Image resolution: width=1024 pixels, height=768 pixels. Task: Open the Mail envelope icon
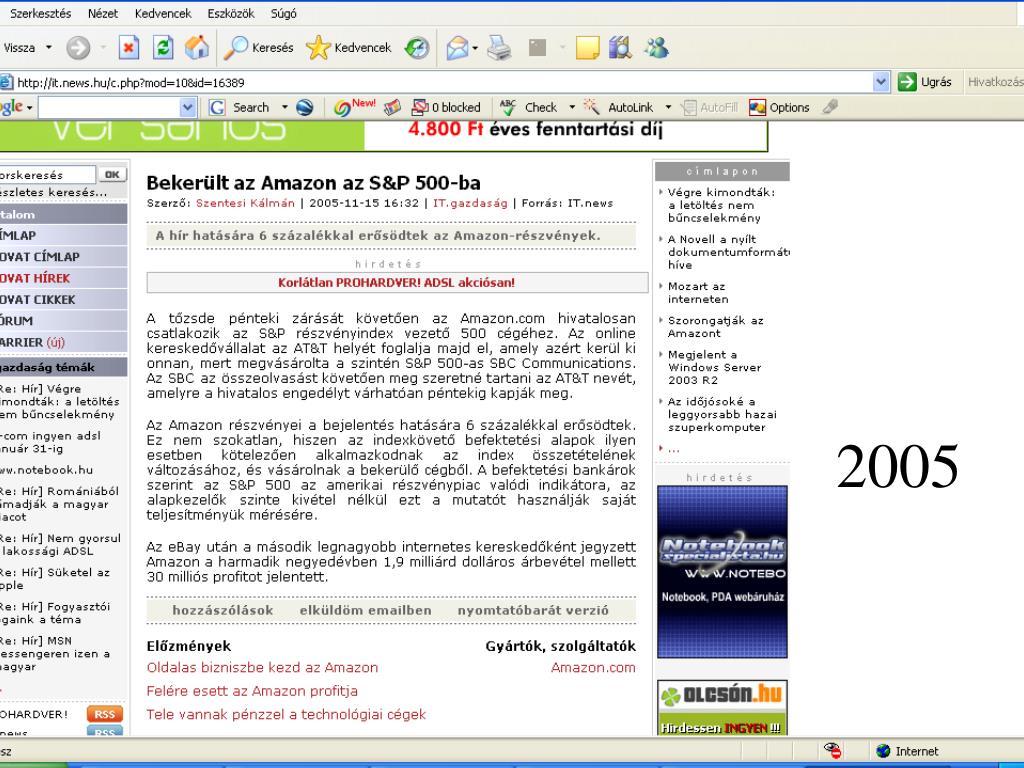click(x=457, y=48)
